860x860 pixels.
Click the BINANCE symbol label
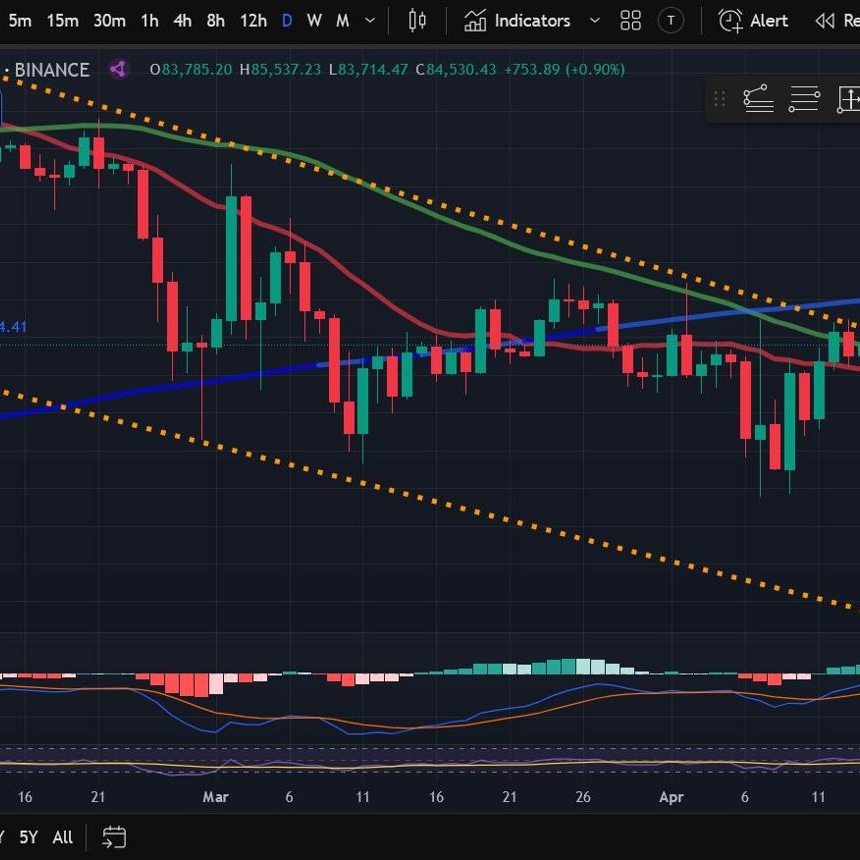click(x=52, y=70)
